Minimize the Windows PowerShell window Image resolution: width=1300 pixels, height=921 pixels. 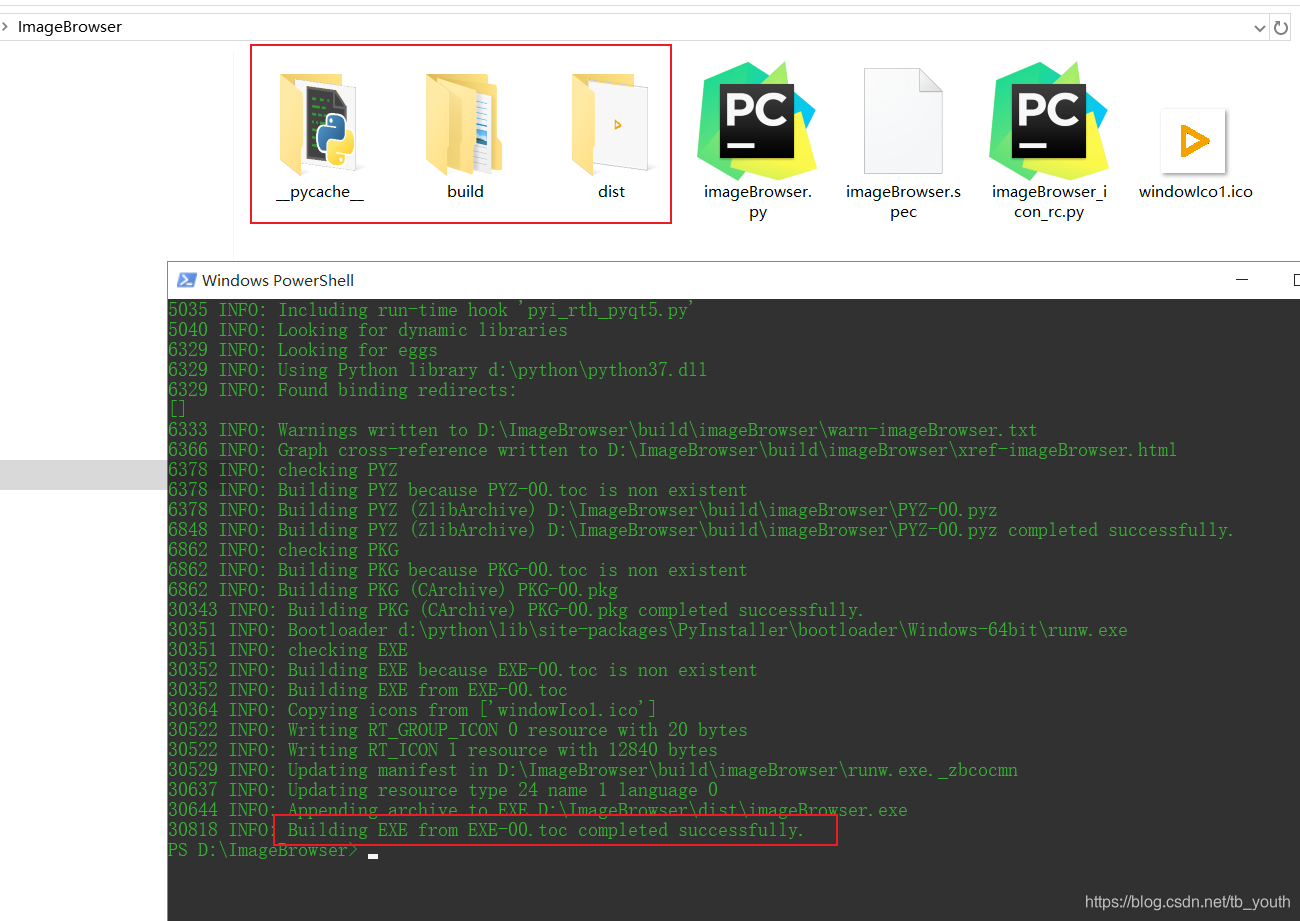[1241, 280]
